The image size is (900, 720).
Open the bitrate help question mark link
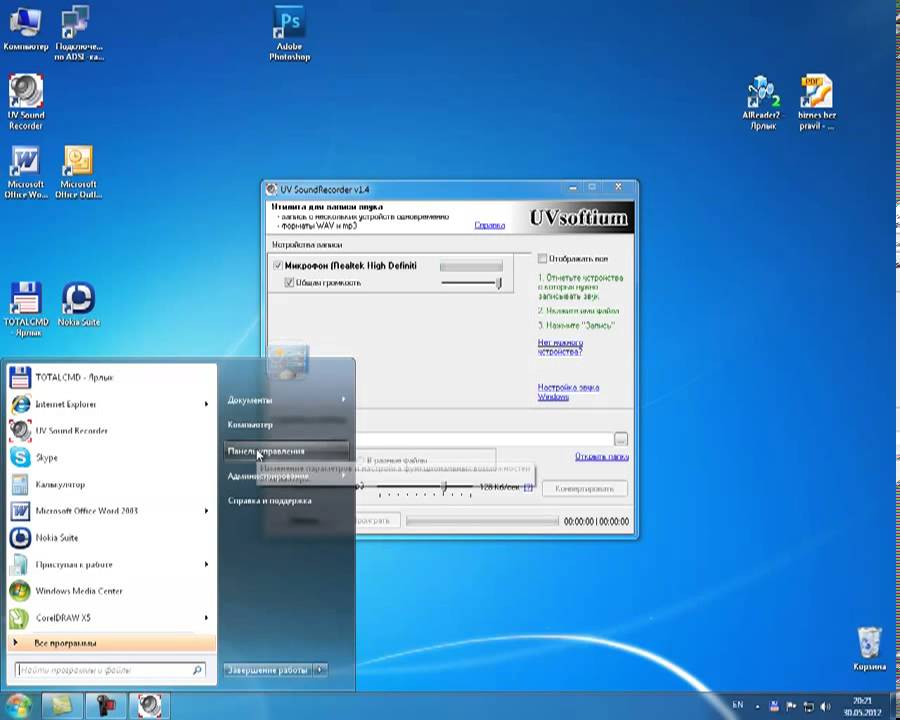(528, 487)
